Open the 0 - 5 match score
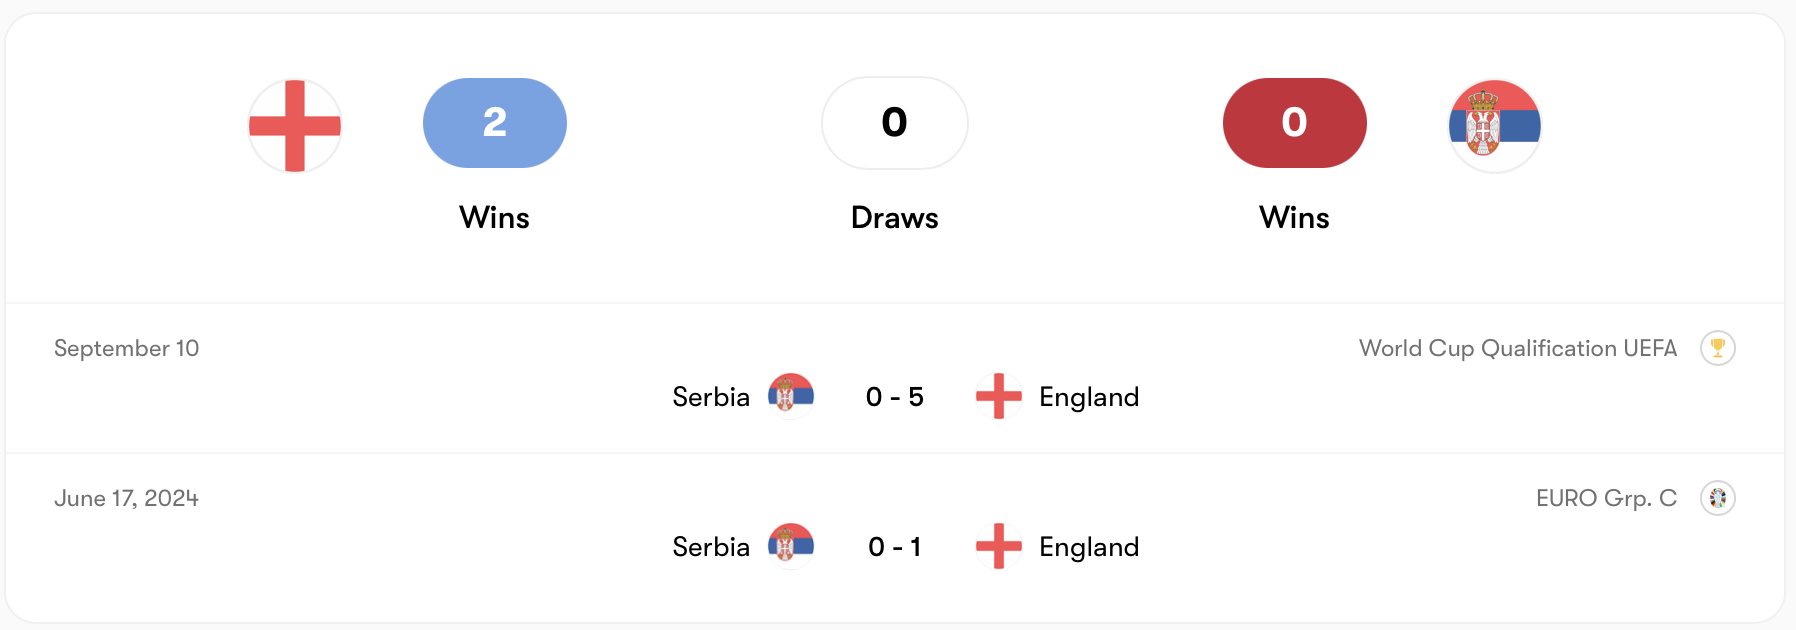 [x=894, y=397]
